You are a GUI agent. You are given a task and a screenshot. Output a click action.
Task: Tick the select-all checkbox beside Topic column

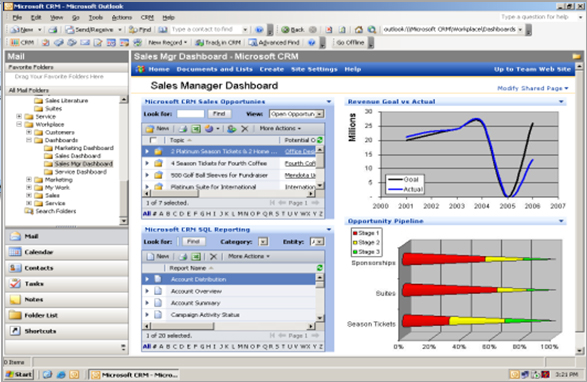tap(153, 140)
